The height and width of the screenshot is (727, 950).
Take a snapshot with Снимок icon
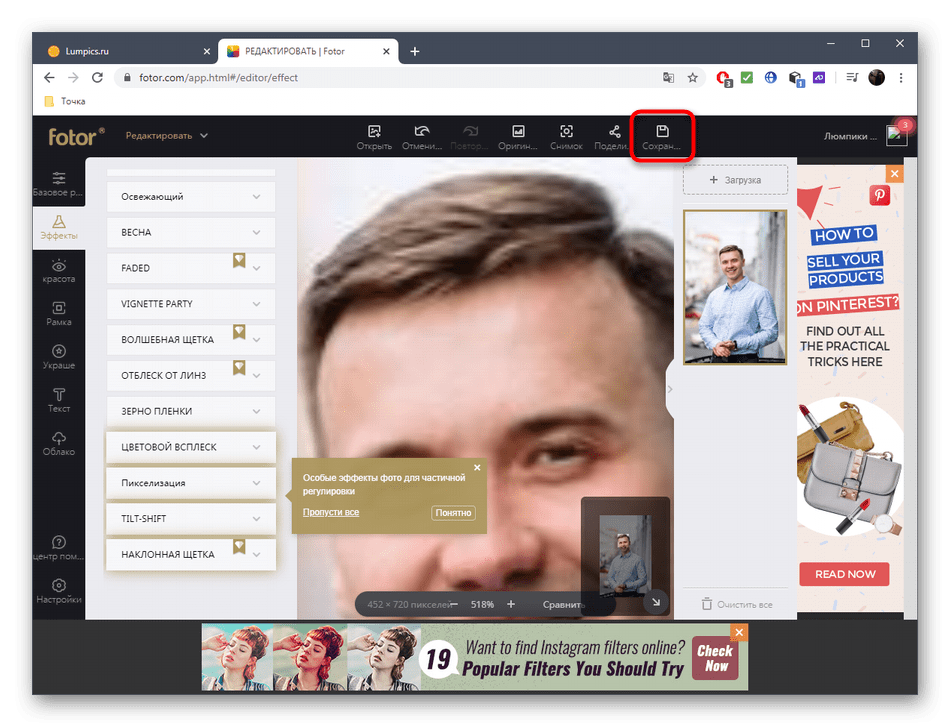coord(566,138)
